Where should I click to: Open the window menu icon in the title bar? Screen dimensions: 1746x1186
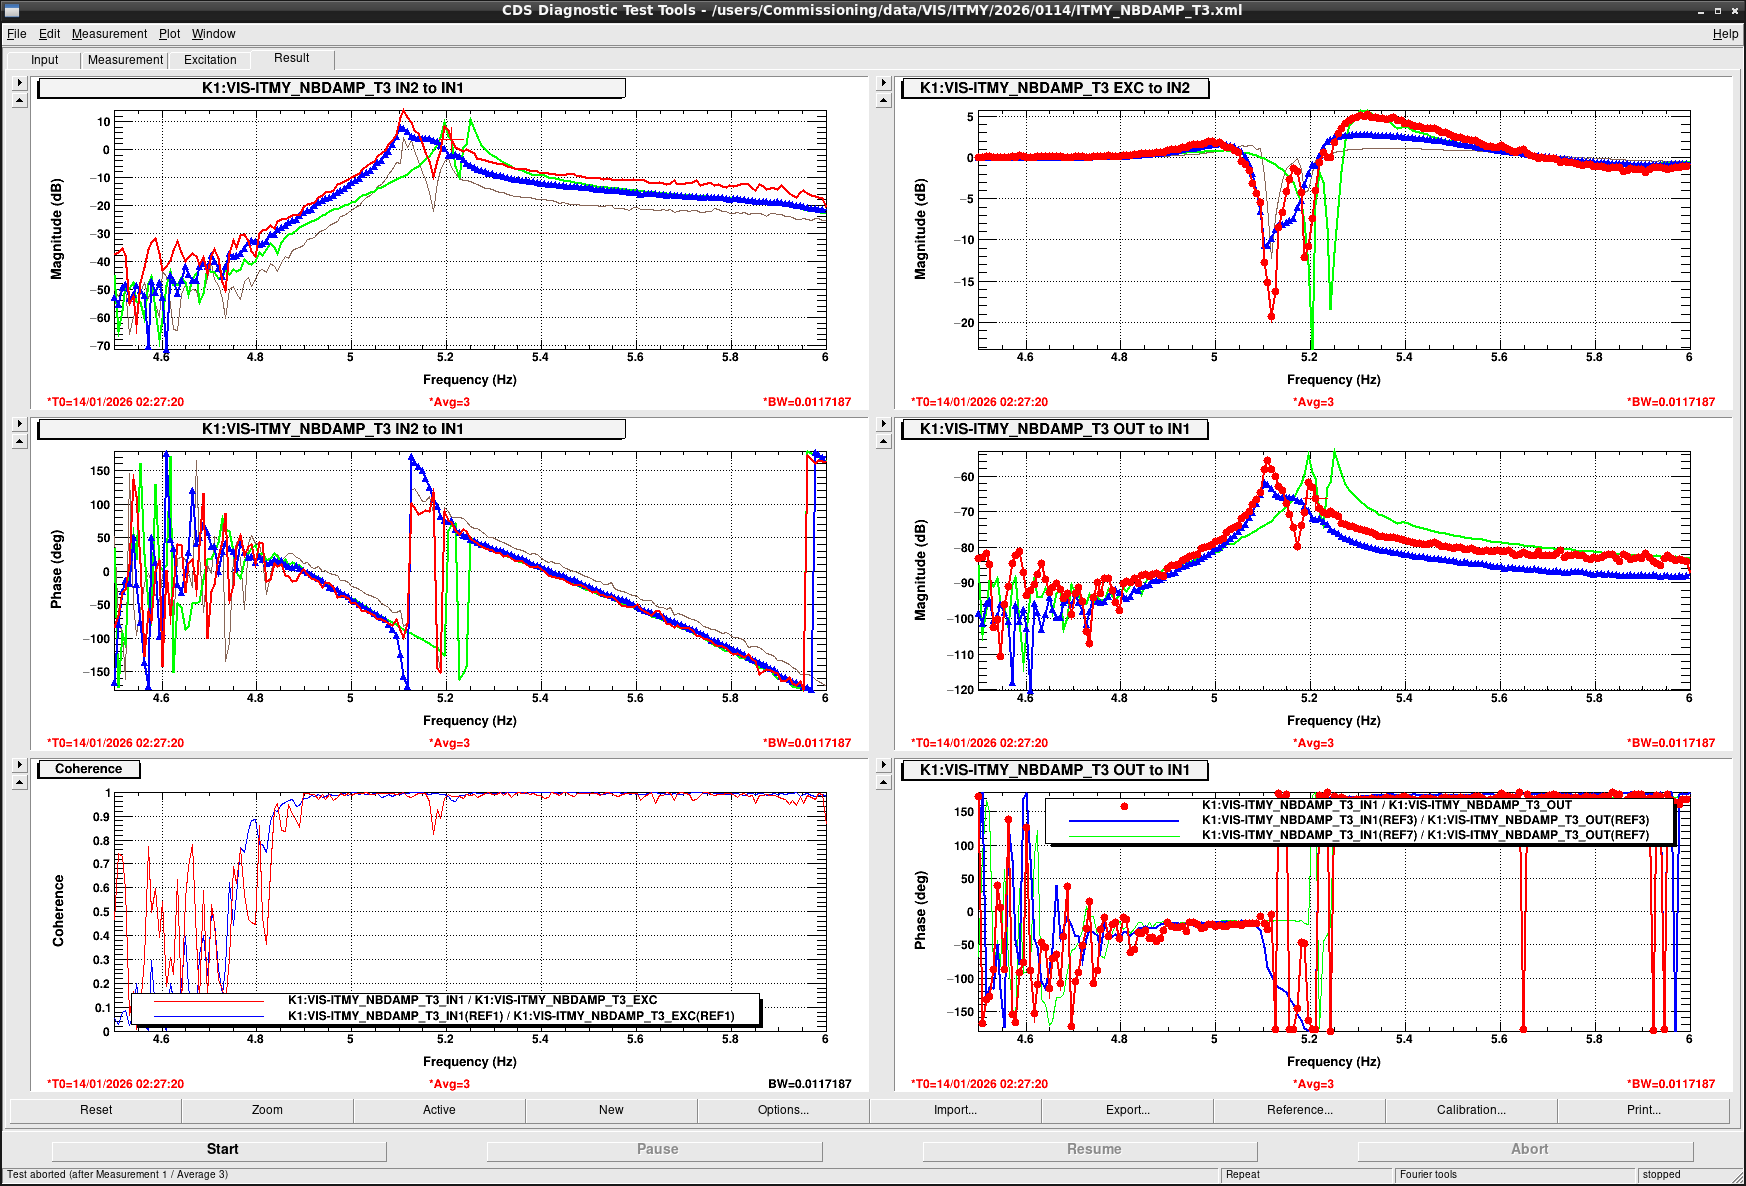12,10
